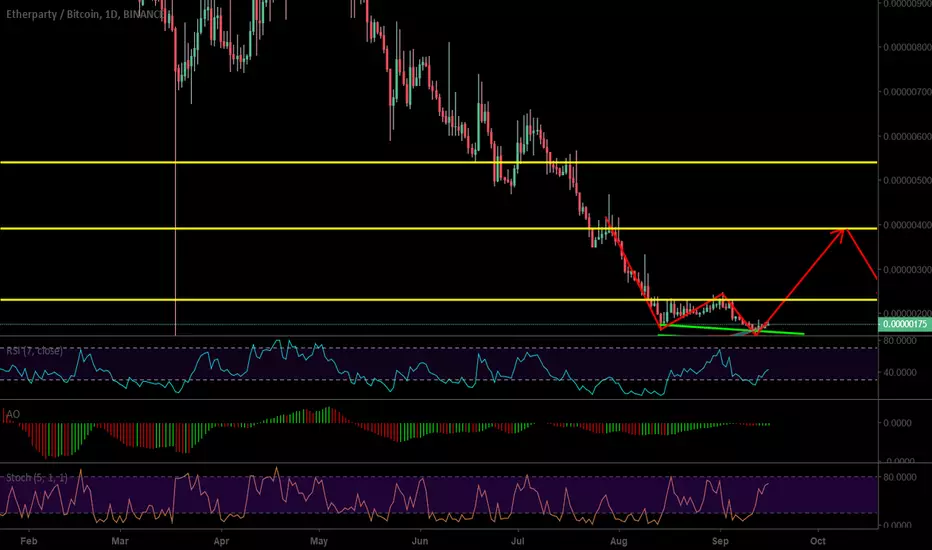Click the 80.0000 value on Stoch scale
The height and width of the screenshot is (550, 932).
[899, 477]
